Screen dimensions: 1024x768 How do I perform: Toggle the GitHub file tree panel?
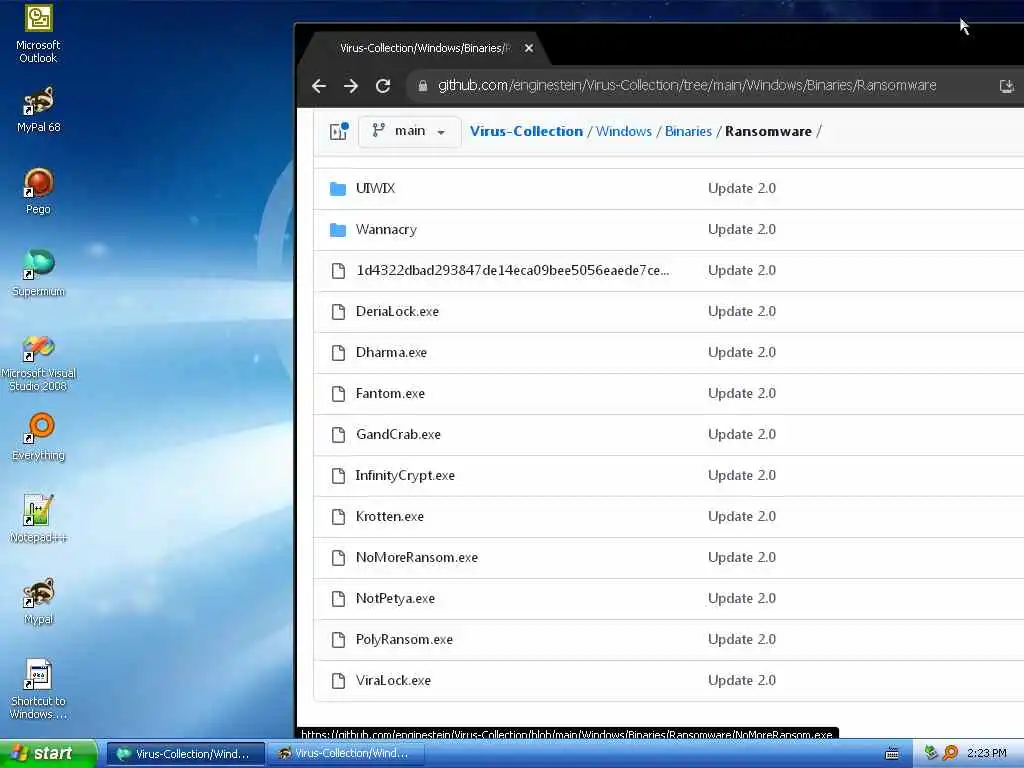tap(338, 131)
